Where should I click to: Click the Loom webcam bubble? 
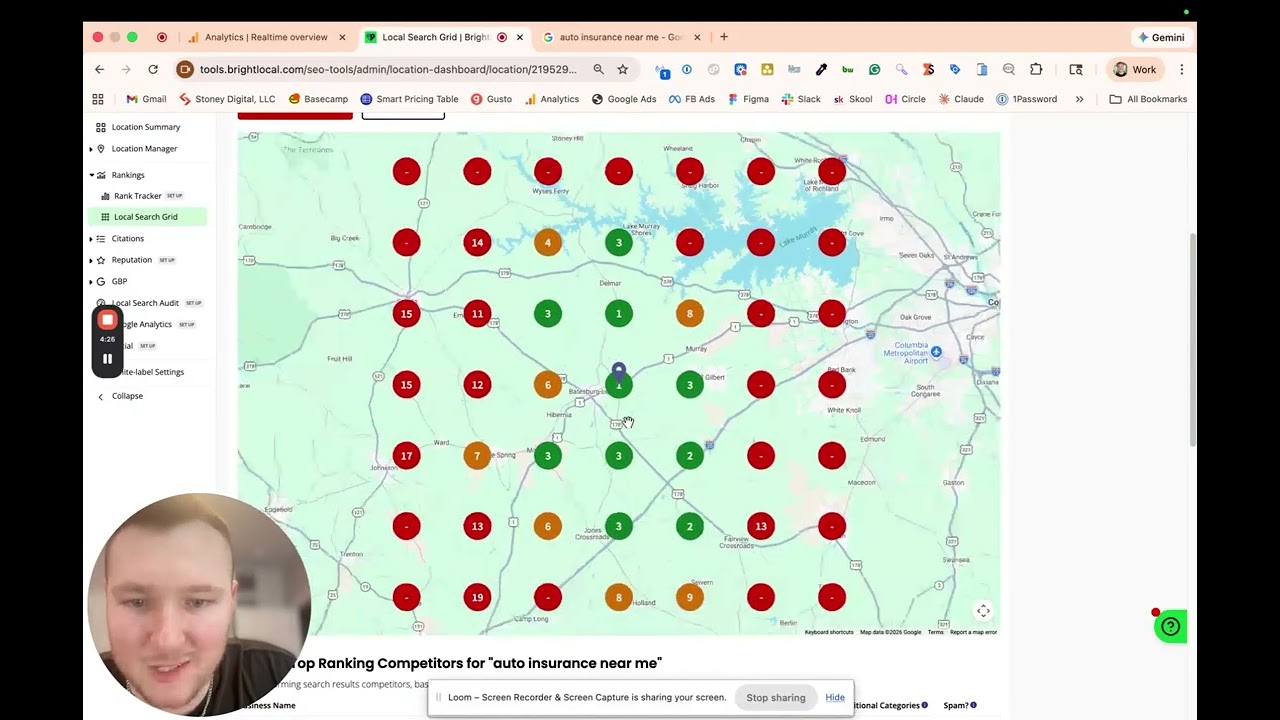coord(198,604)
